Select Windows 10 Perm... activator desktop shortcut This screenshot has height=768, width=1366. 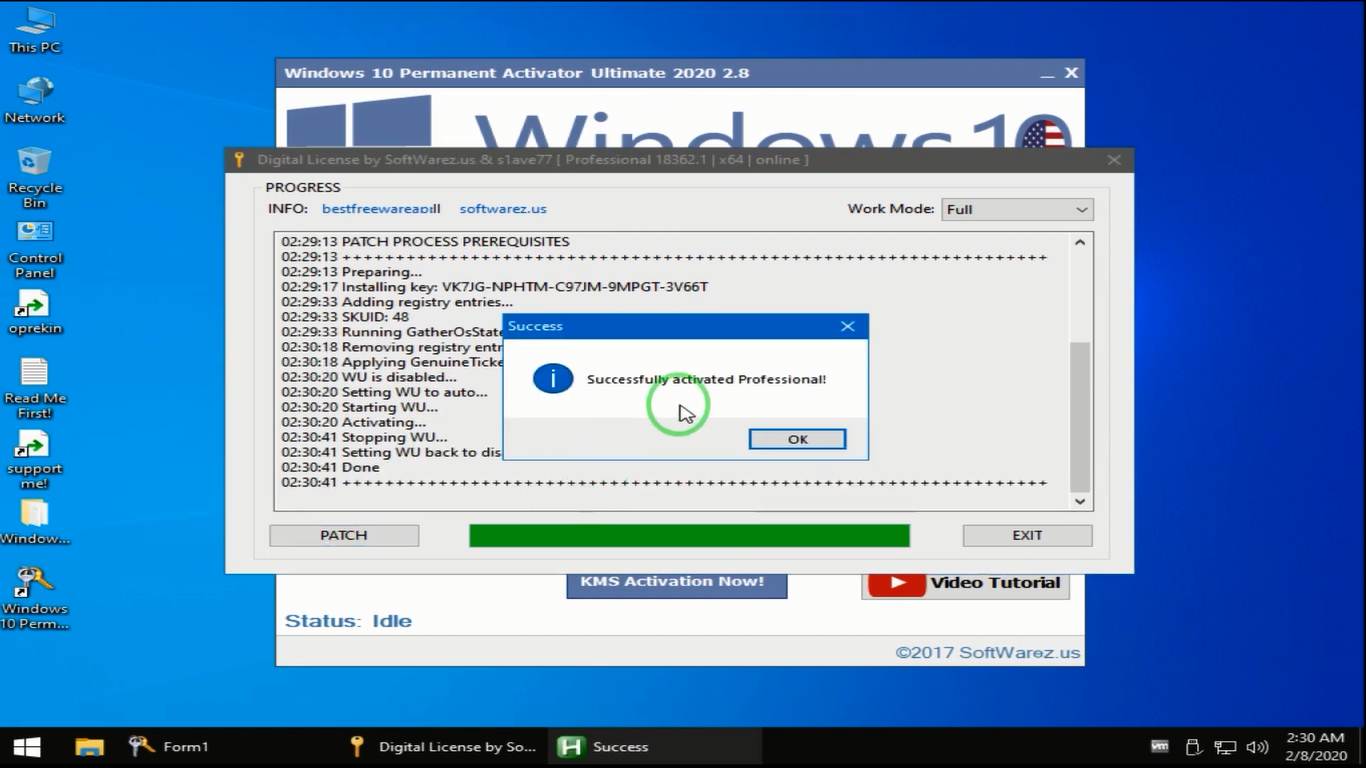[x=35, y=598]
